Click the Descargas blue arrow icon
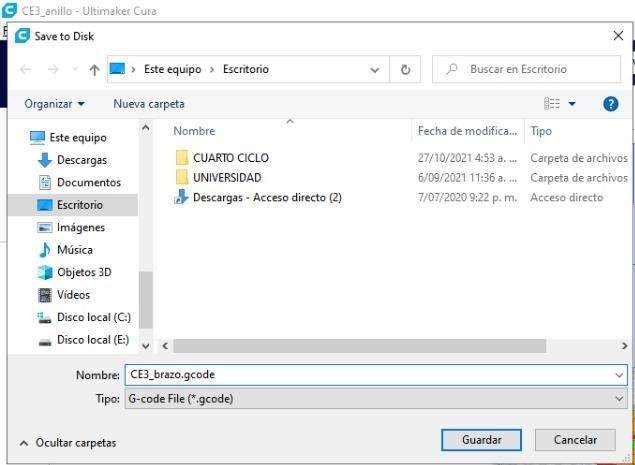Viewport: 635px width, 465px height. pos(45,160)
